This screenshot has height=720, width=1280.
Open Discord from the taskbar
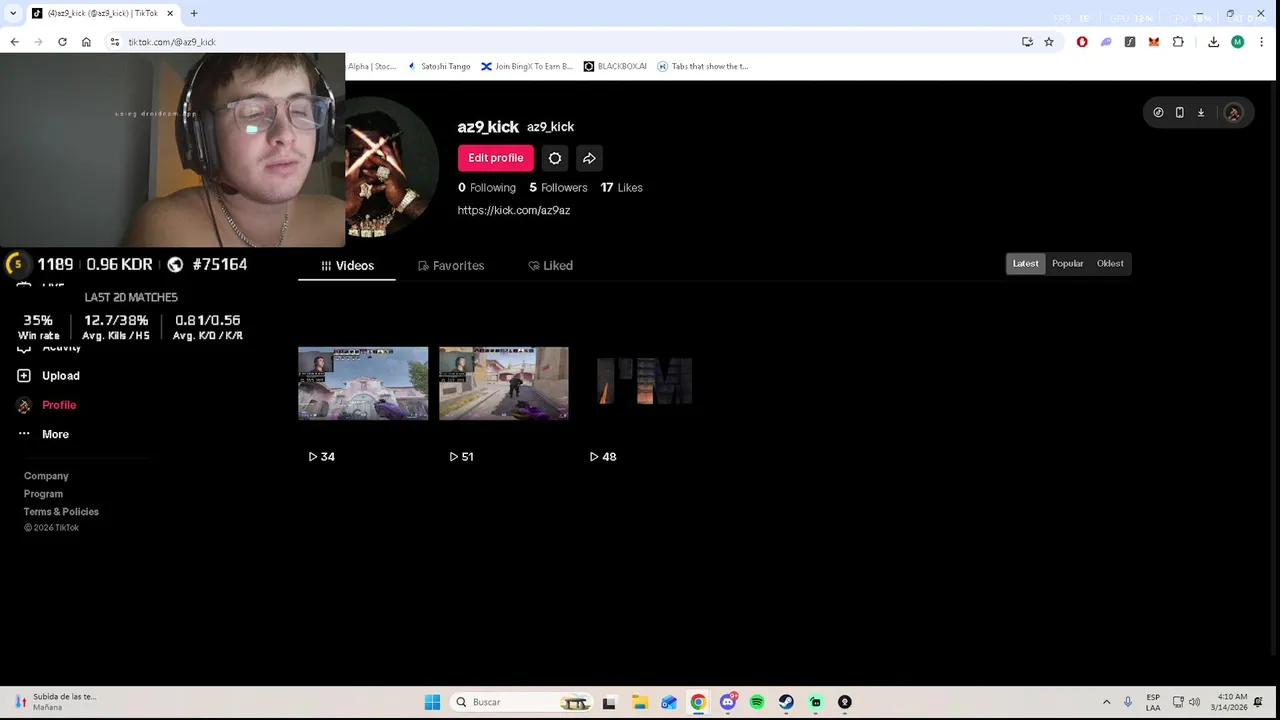(728, 702)
